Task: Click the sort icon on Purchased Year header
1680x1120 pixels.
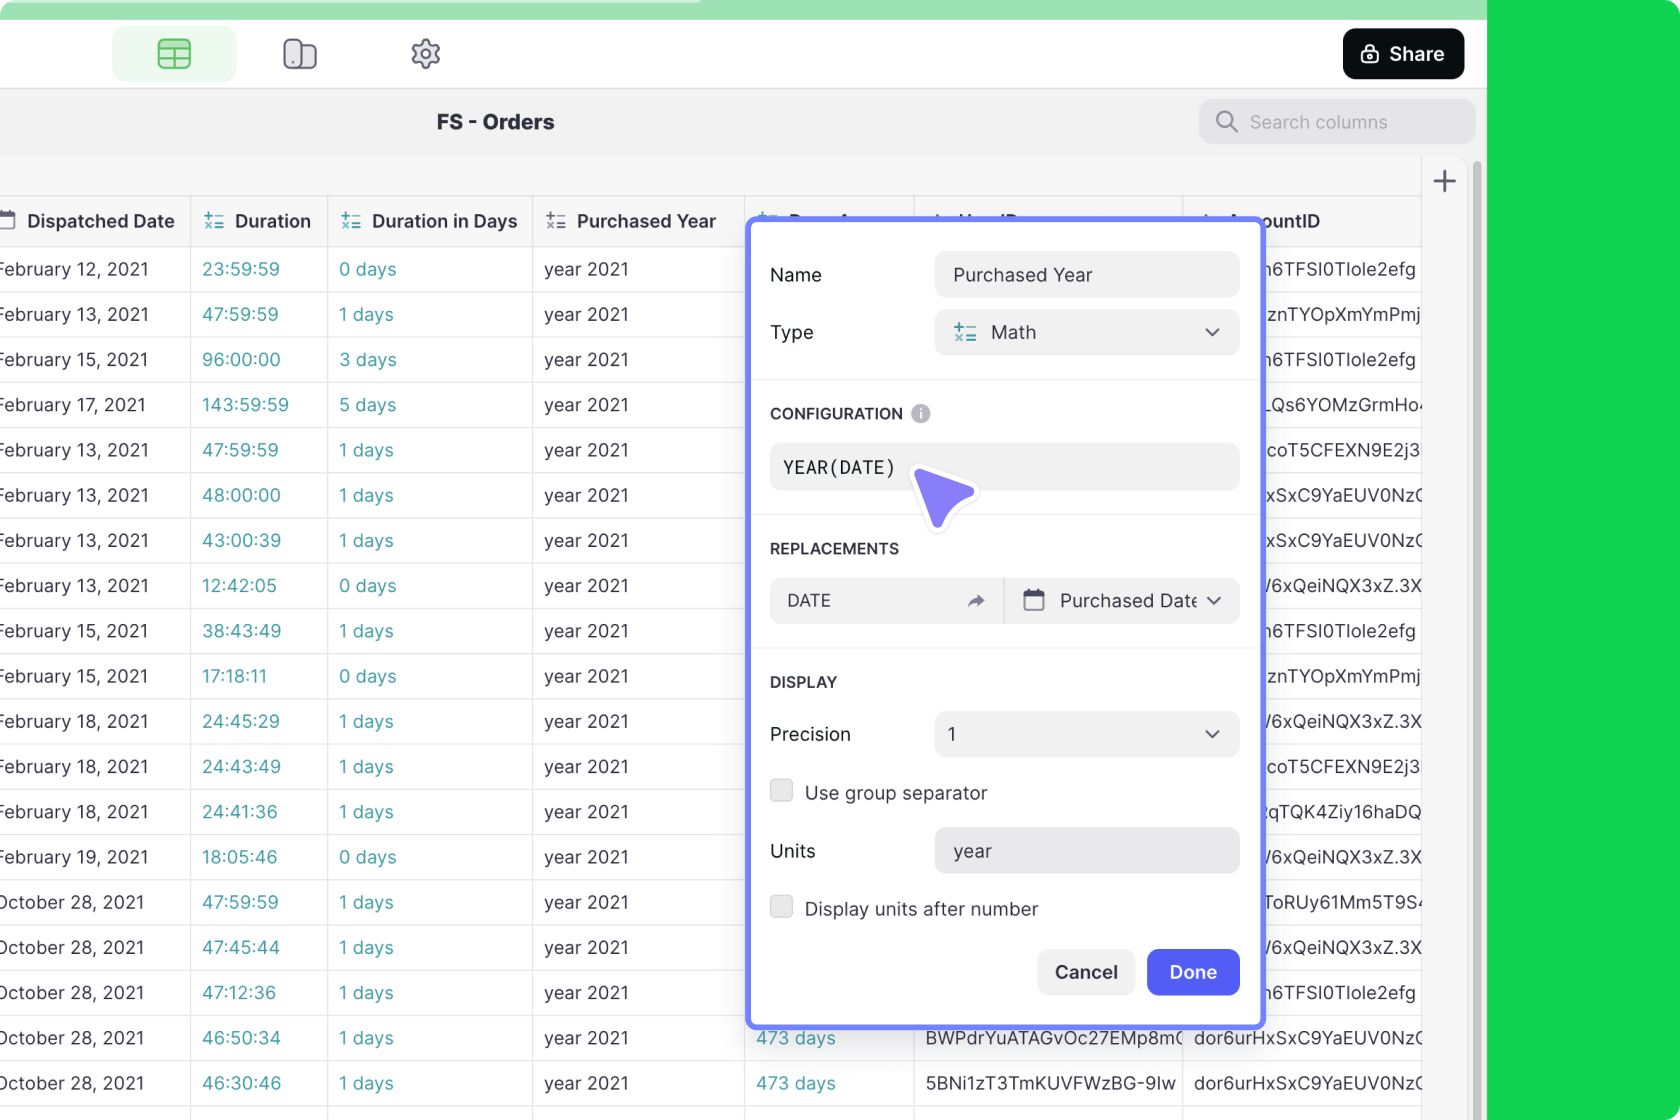Action: (x=557, y=221)
